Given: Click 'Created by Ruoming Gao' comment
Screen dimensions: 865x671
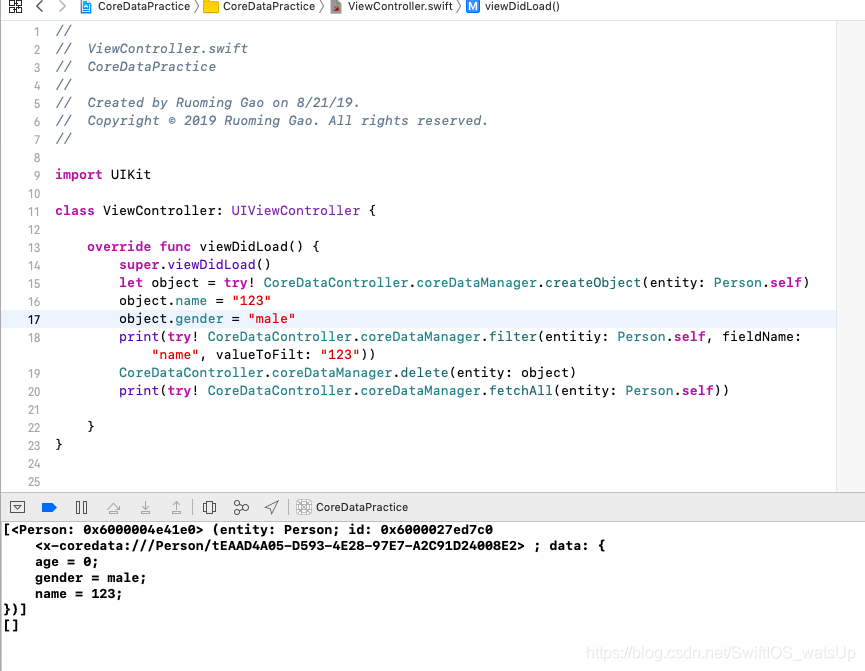Looking at the screenshot, I should point(223,103).
